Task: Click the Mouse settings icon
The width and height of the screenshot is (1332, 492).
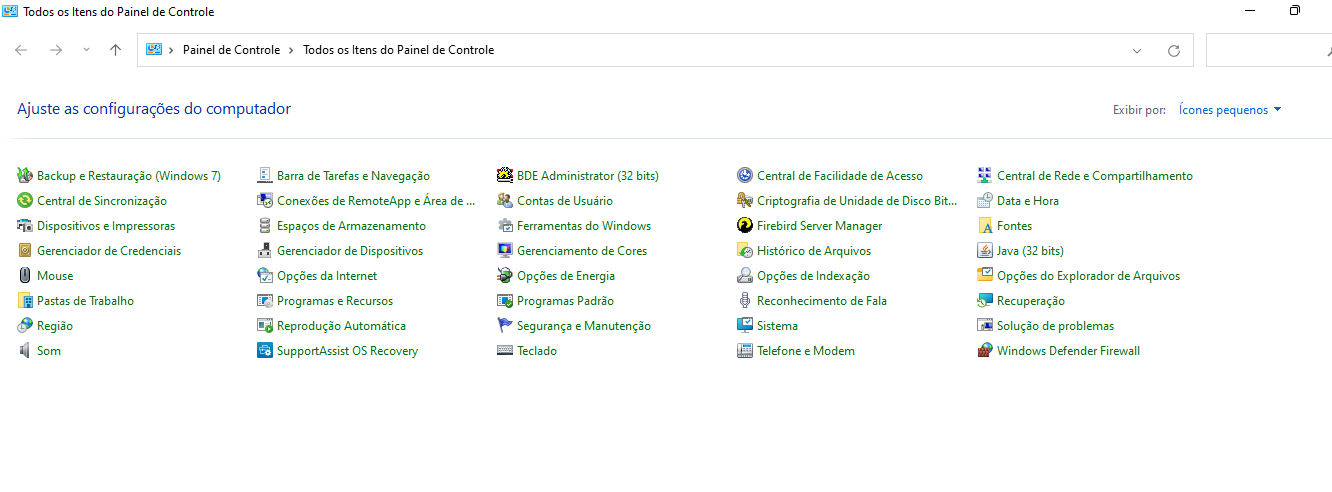Action: tap(25, 276)
